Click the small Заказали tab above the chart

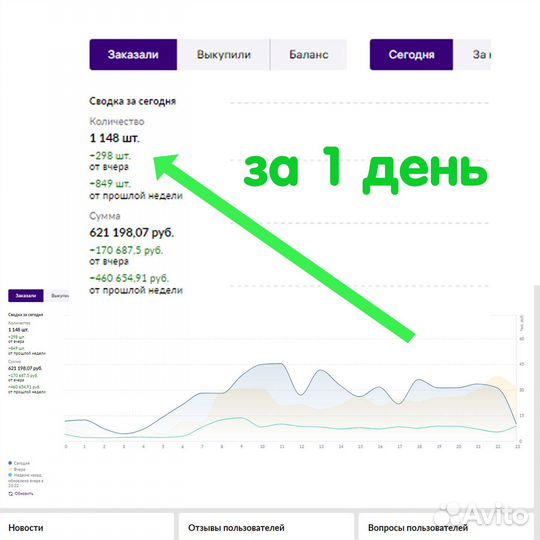click(x=26, y=295)
